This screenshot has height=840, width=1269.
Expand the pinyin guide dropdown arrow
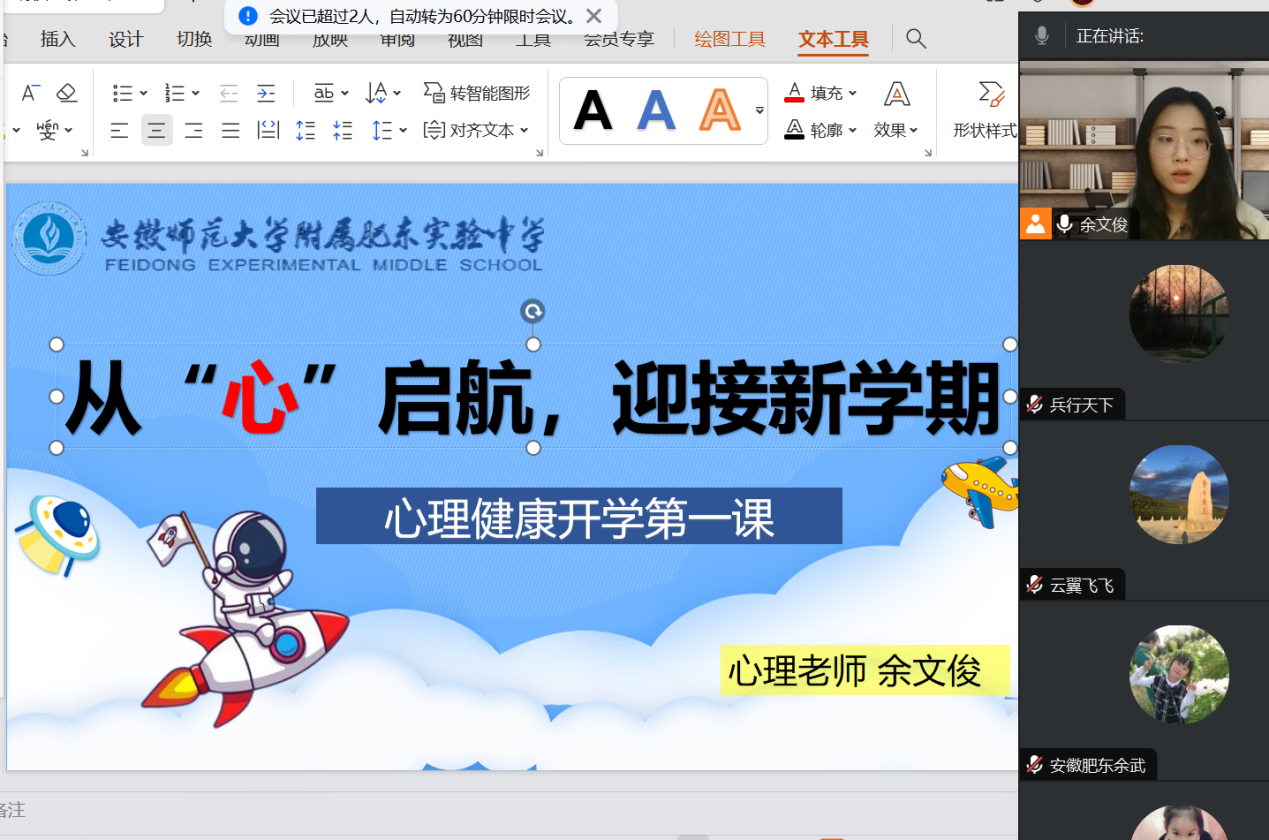(69, 130)
